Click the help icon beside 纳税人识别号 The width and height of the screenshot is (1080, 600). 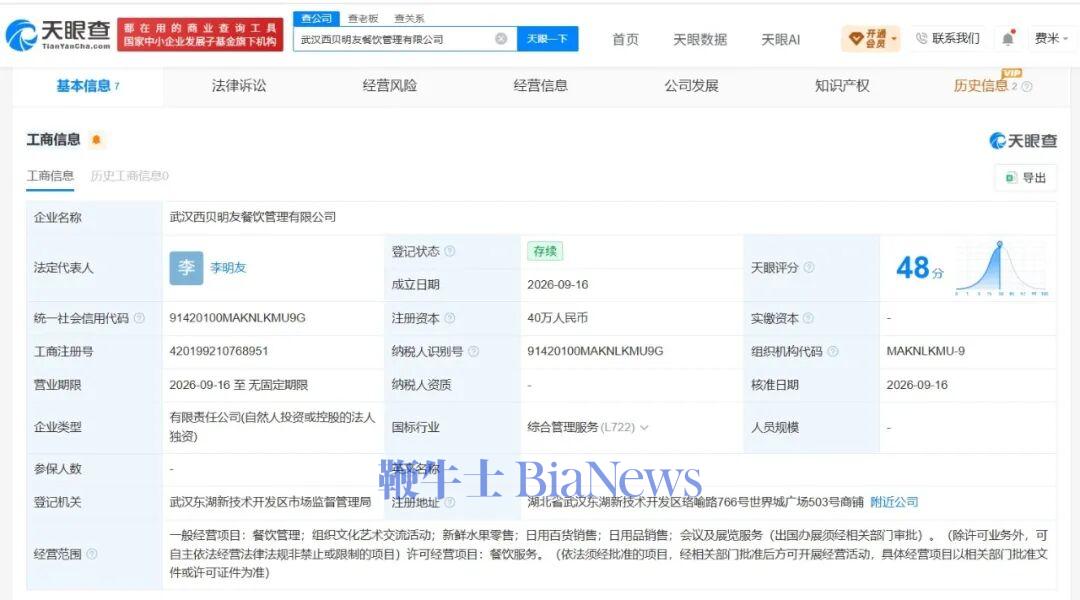coord(473,351)
